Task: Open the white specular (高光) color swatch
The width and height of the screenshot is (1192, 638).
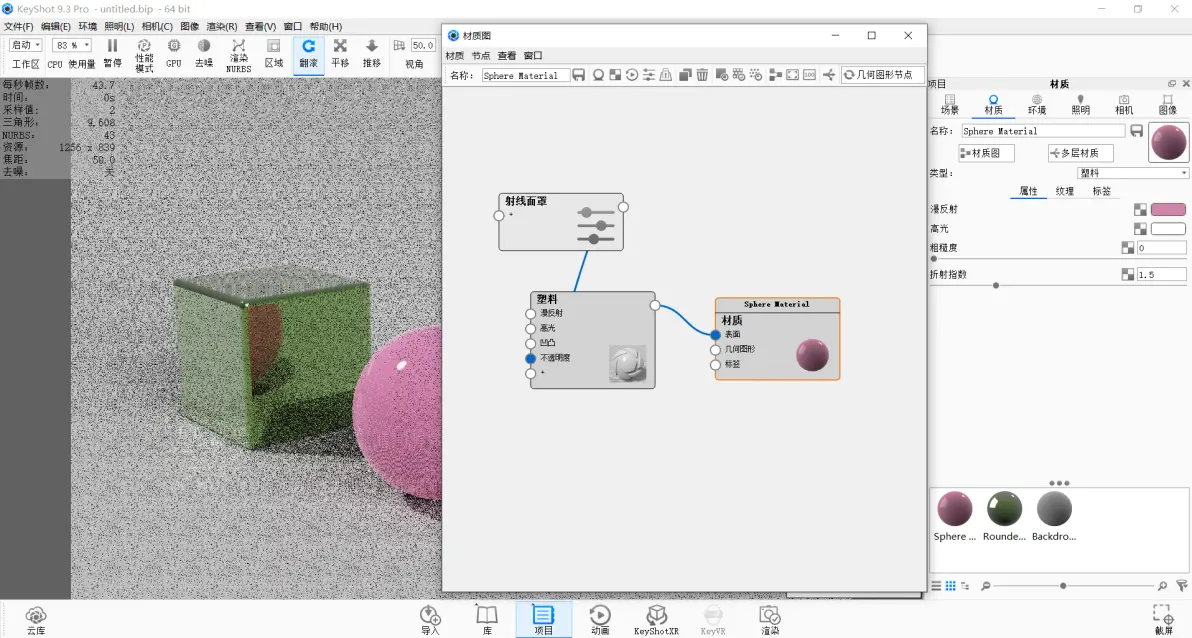Action: tap(1168, 228)
